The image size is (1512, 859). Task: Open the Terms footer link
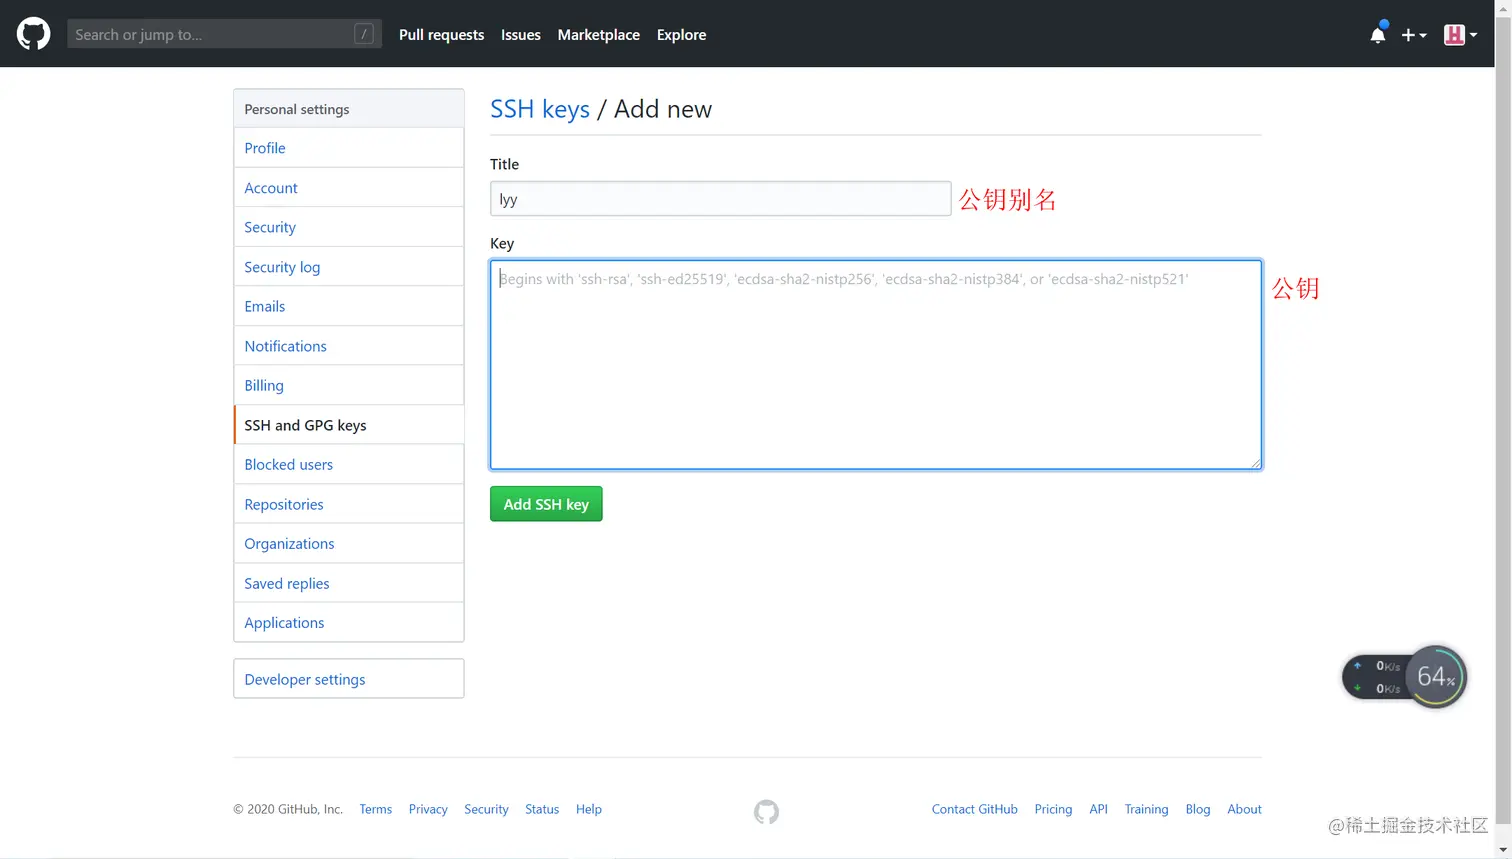pos(376,809)
